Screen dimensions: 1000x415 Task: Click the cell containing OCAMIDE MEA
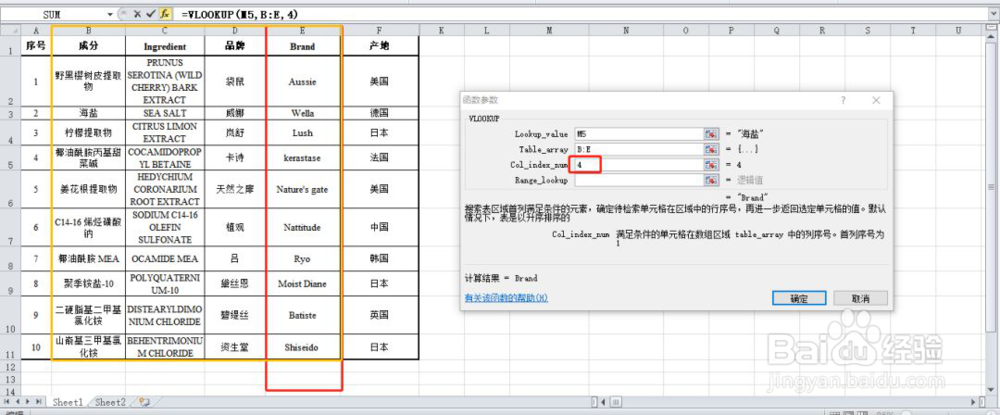tap(165, 259)
